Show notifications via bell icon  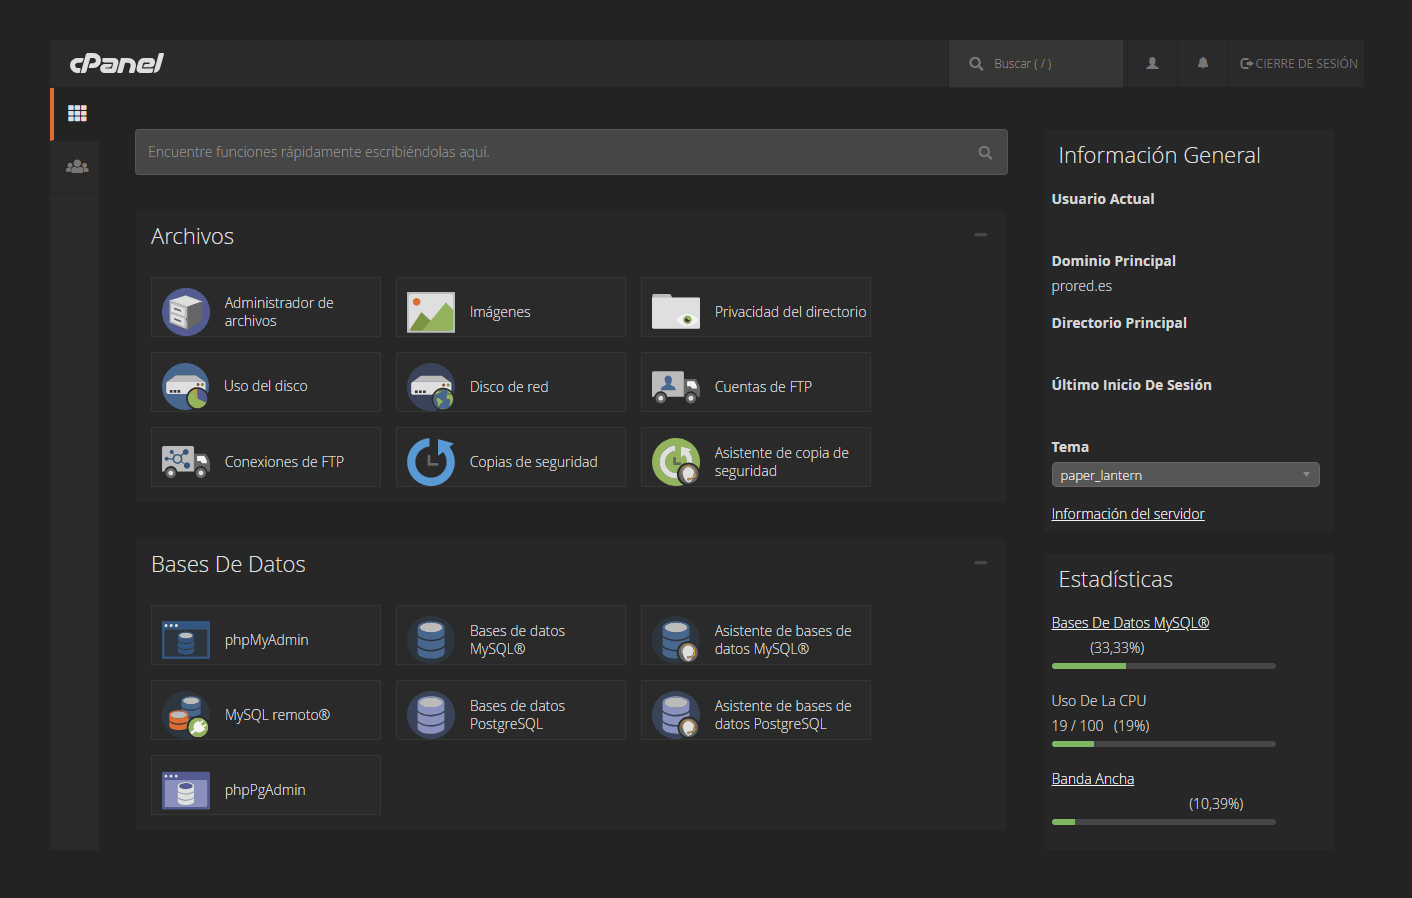tap(1203, 63)
